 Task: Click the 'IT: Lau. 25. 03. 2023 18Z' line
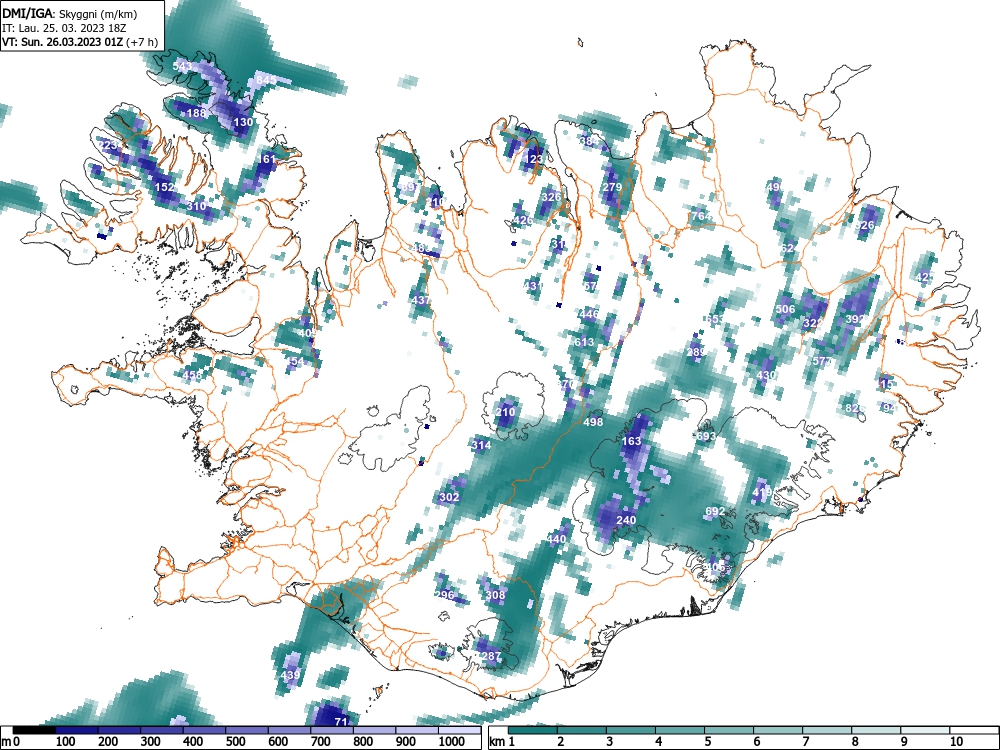66,28
